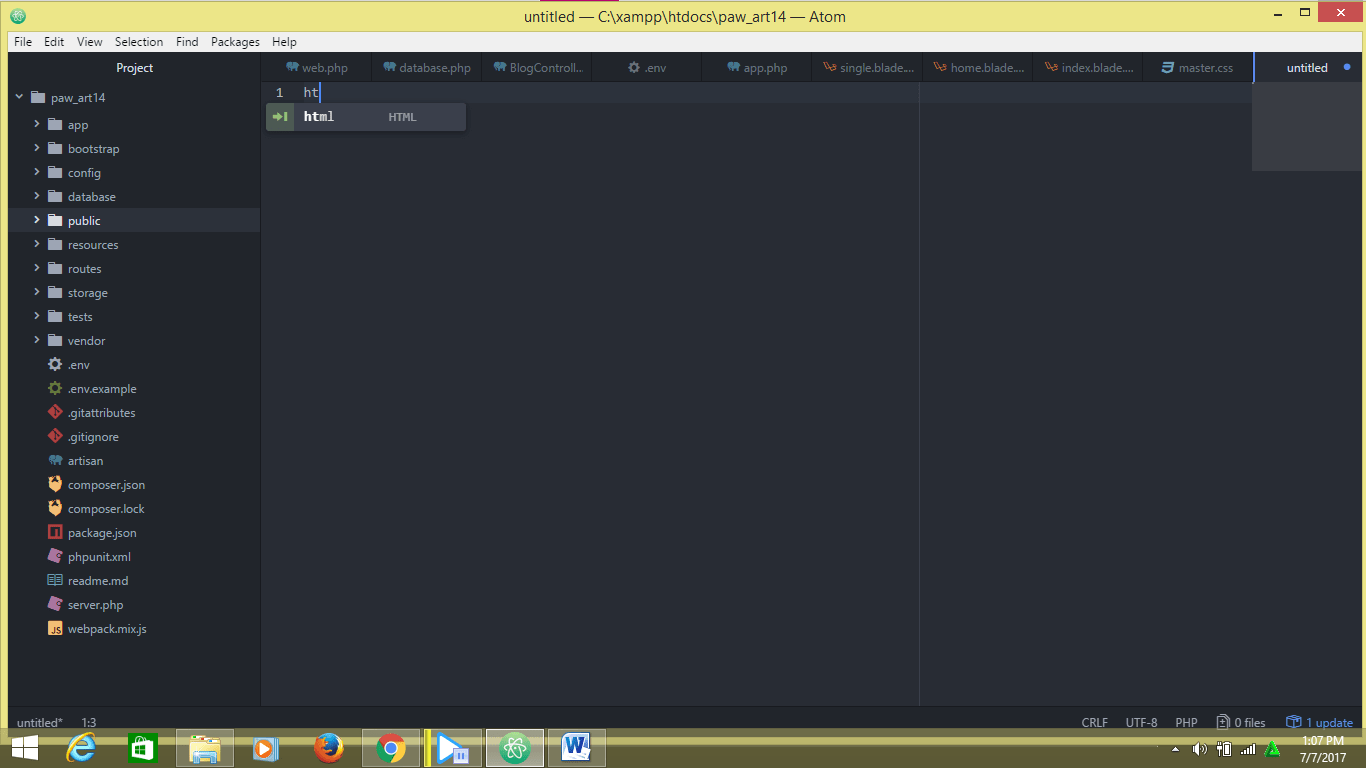
Task: Click the stylesheet icon on the master.css tab
Action: pos(1166,67)
